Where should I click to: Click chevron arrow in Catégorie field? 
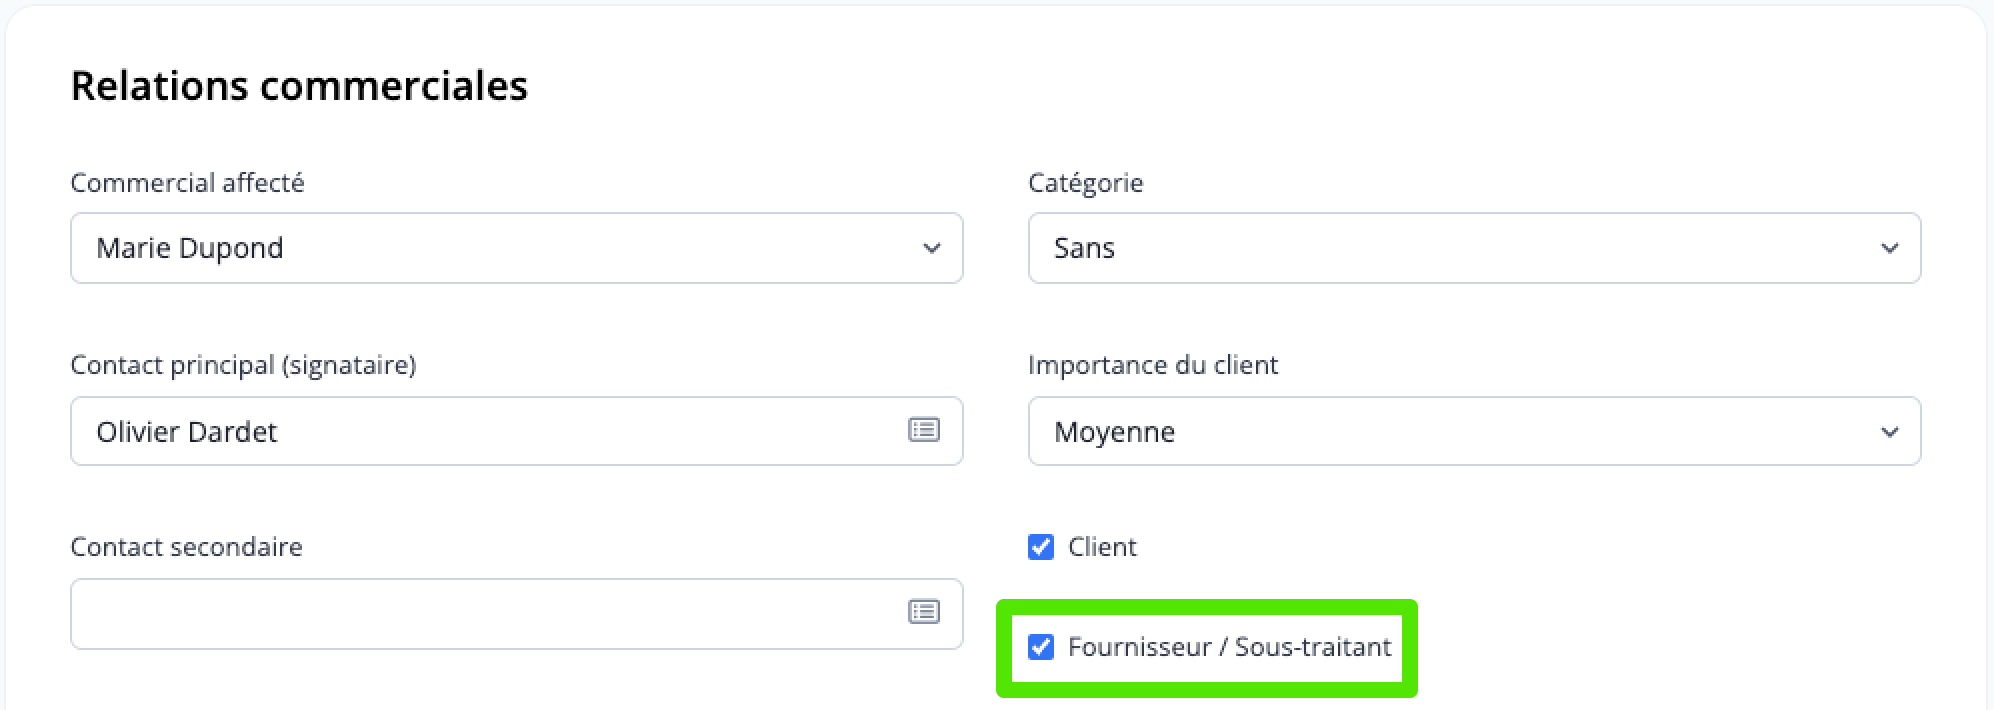pos(1889,248)
